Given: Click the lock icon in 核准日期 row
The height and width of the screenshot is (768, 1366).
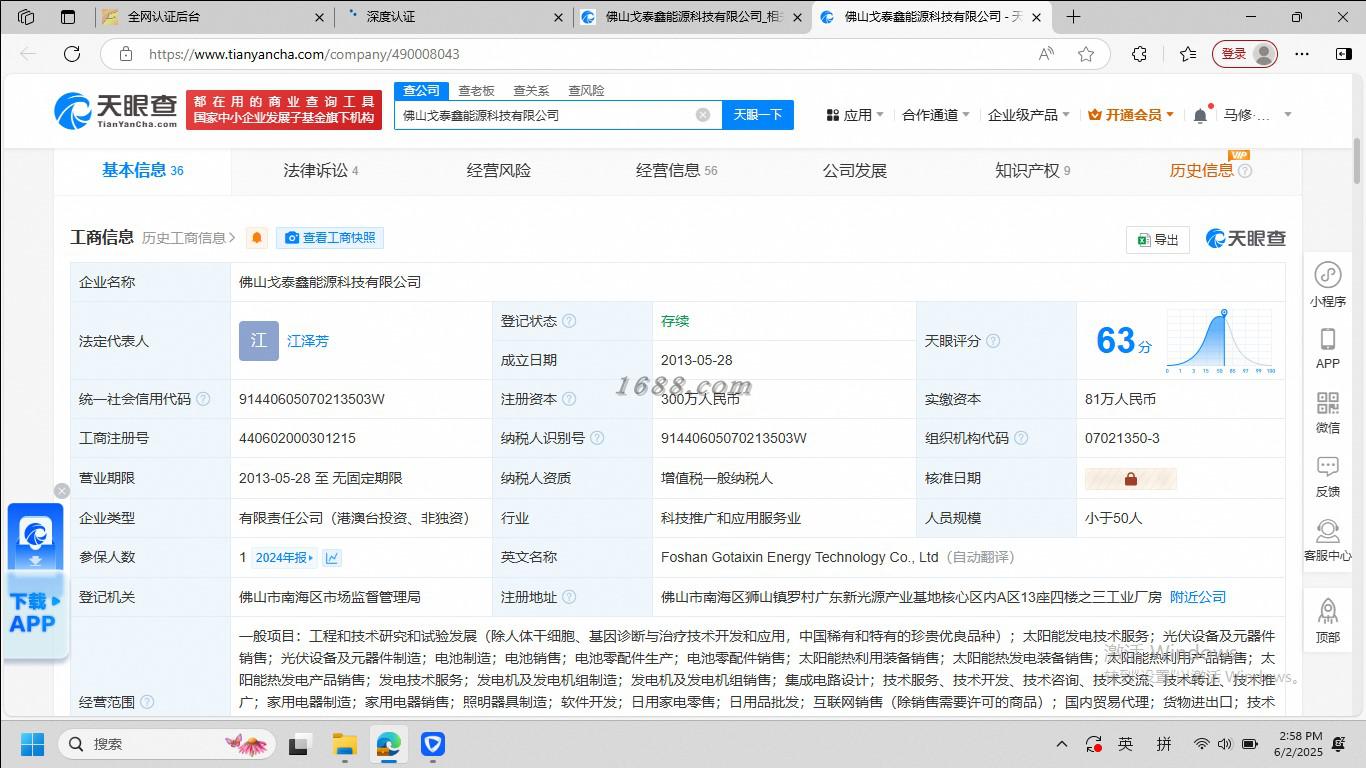Looking at the screenshot, I should point(1131,478).
